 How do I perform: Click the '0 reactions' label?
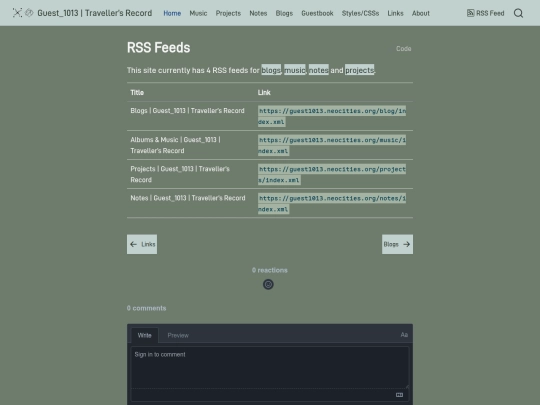270,270
